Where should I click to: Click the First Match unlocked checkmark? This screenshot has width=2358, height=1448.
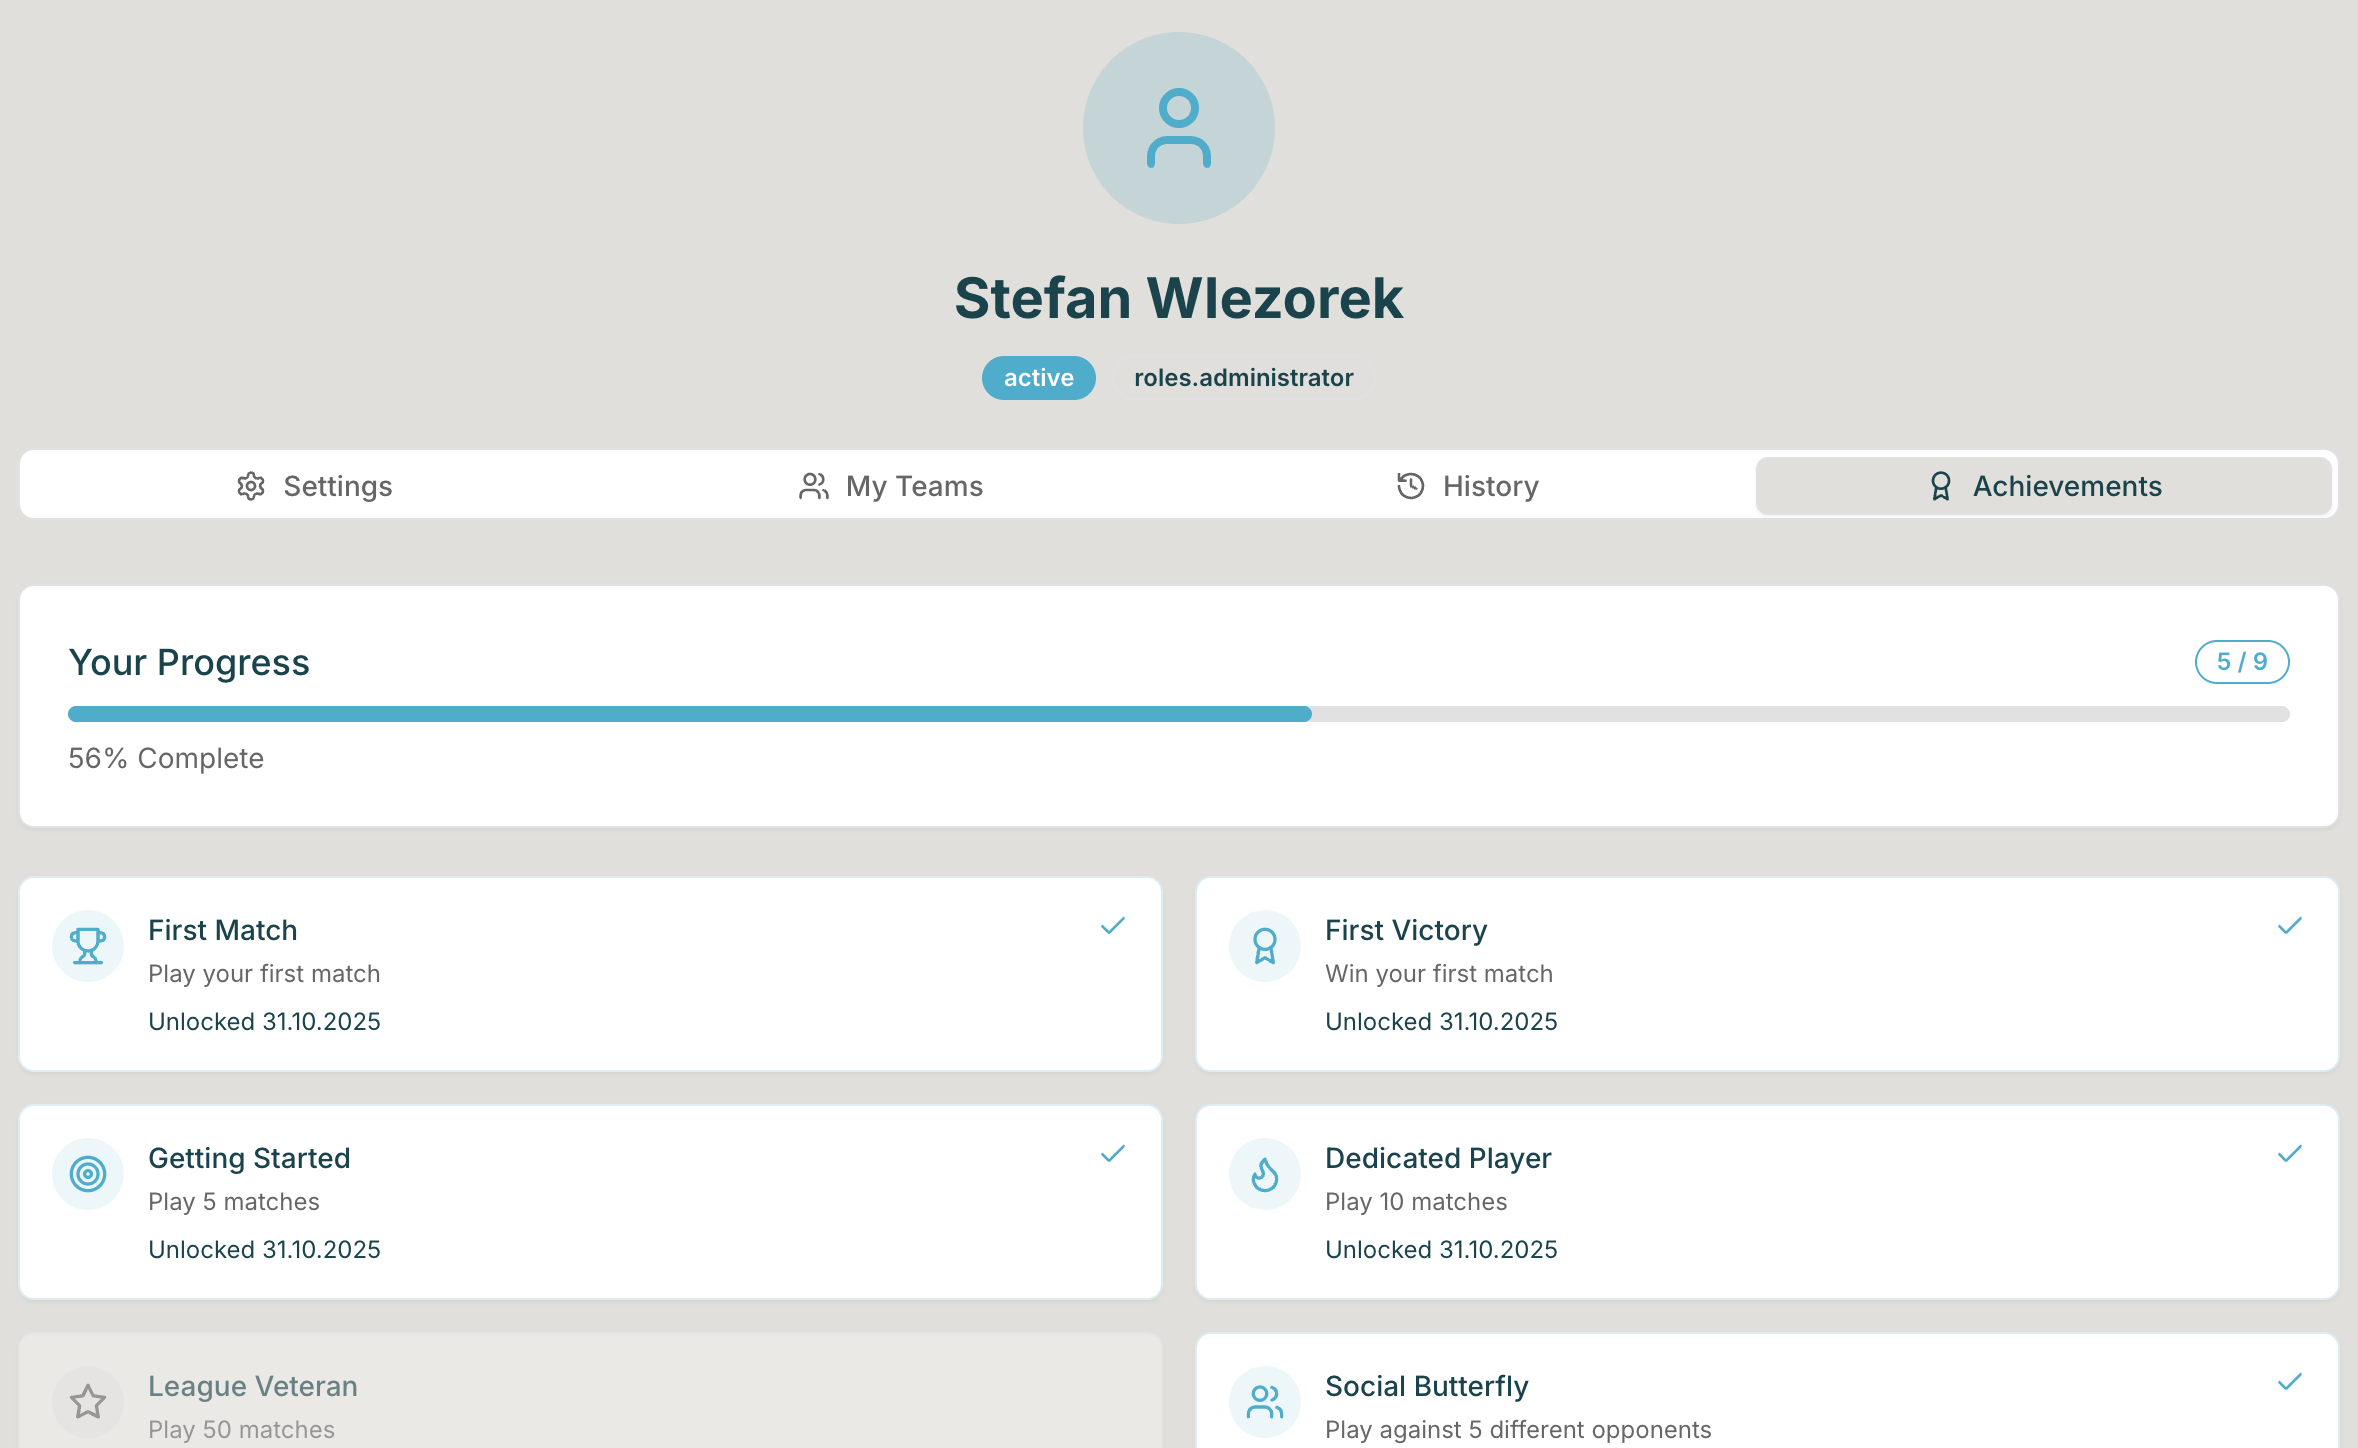click(1113, 926)
